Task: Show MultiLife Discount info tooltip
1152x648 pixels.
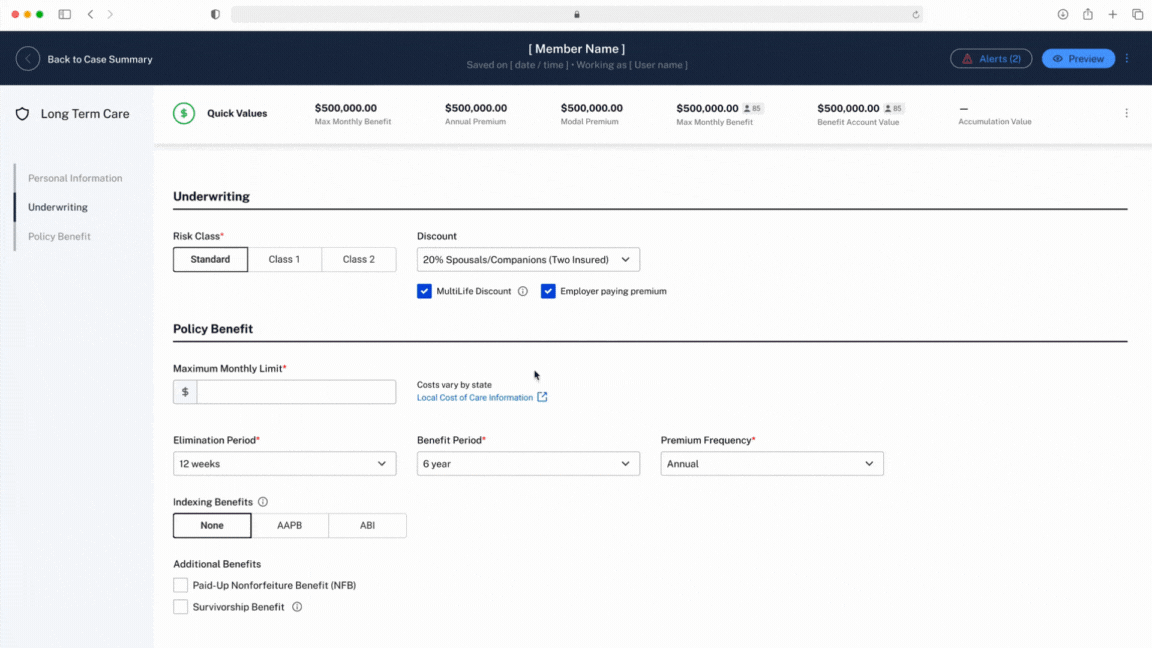Action: point(522,291)
